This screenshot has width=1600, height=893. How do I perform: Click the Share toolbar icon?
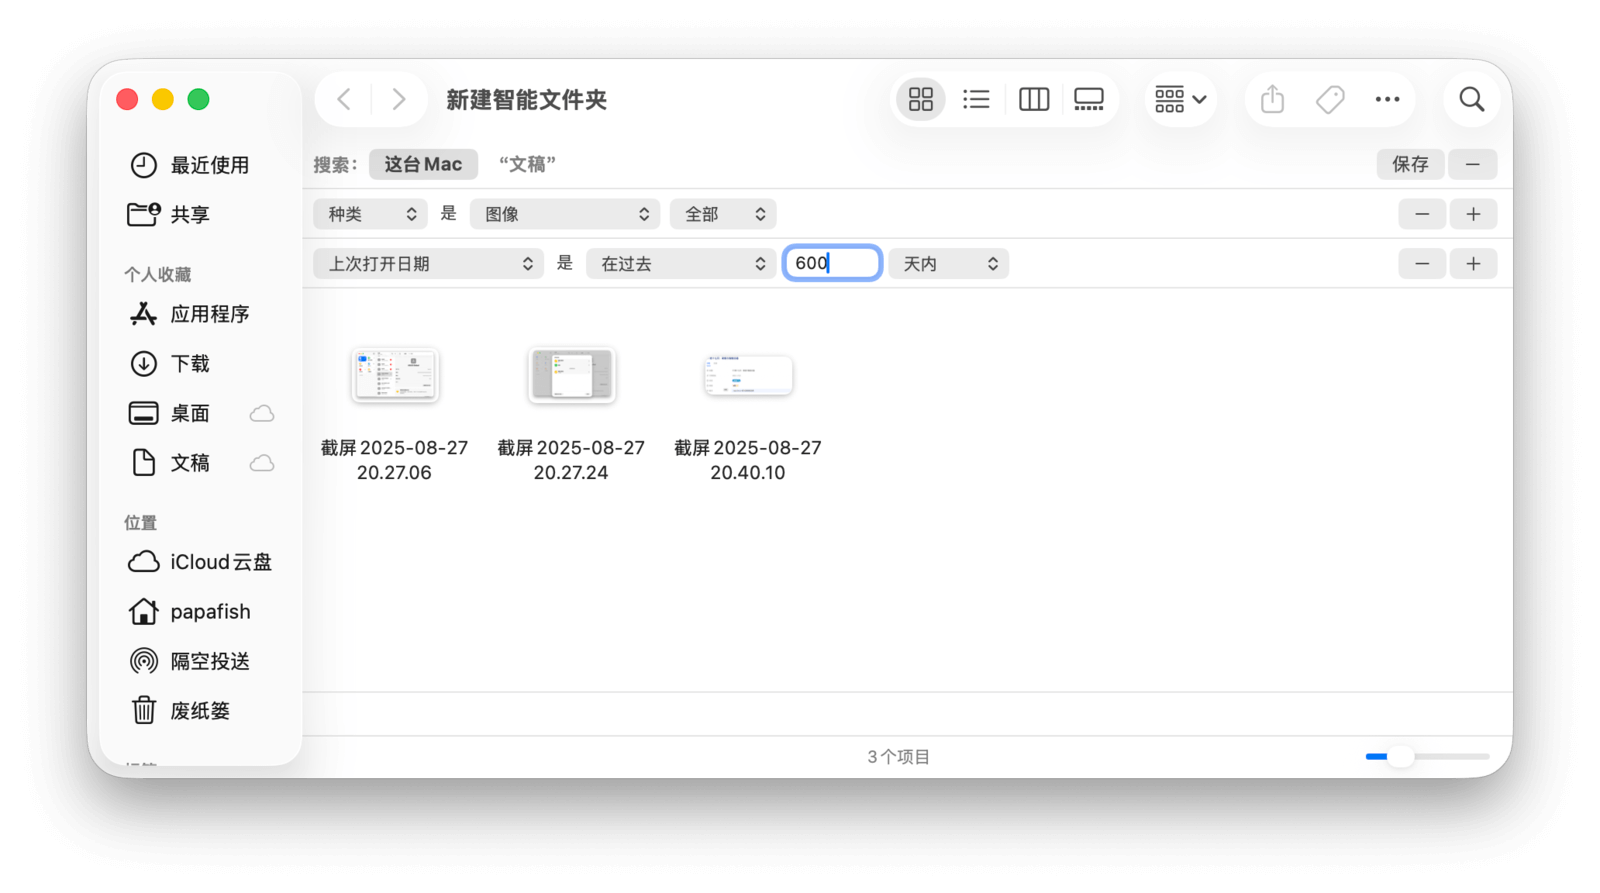pos(1272,99)
